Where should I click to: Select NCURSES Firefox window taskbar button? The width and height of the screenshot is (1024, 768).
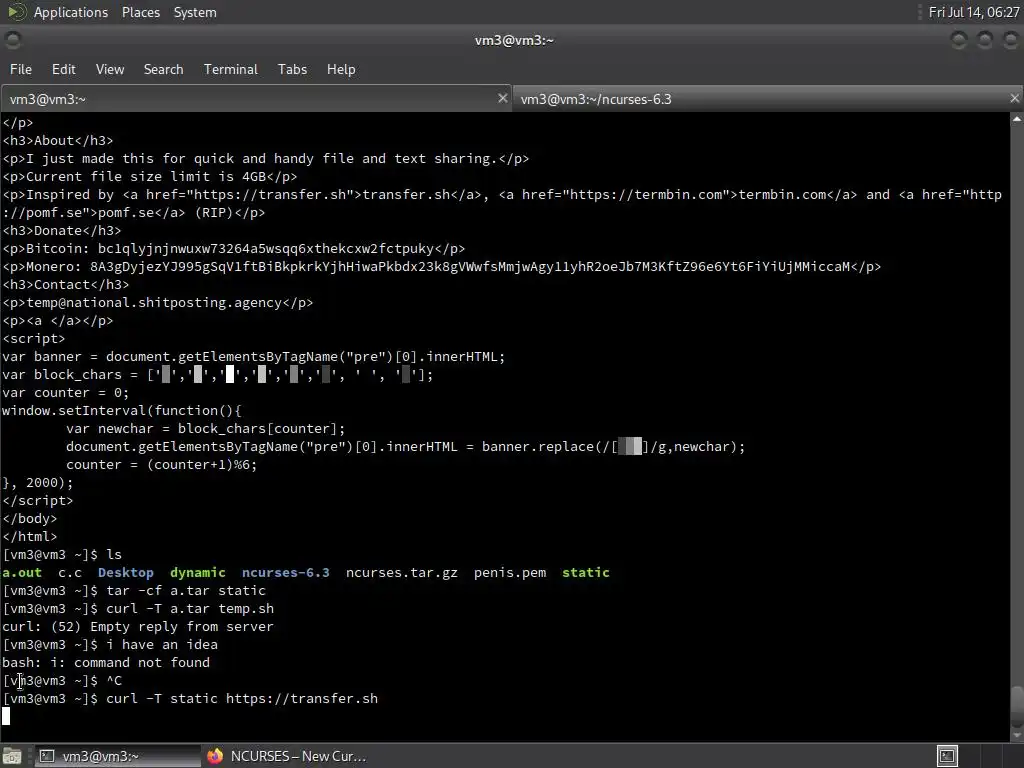(286, 756)
